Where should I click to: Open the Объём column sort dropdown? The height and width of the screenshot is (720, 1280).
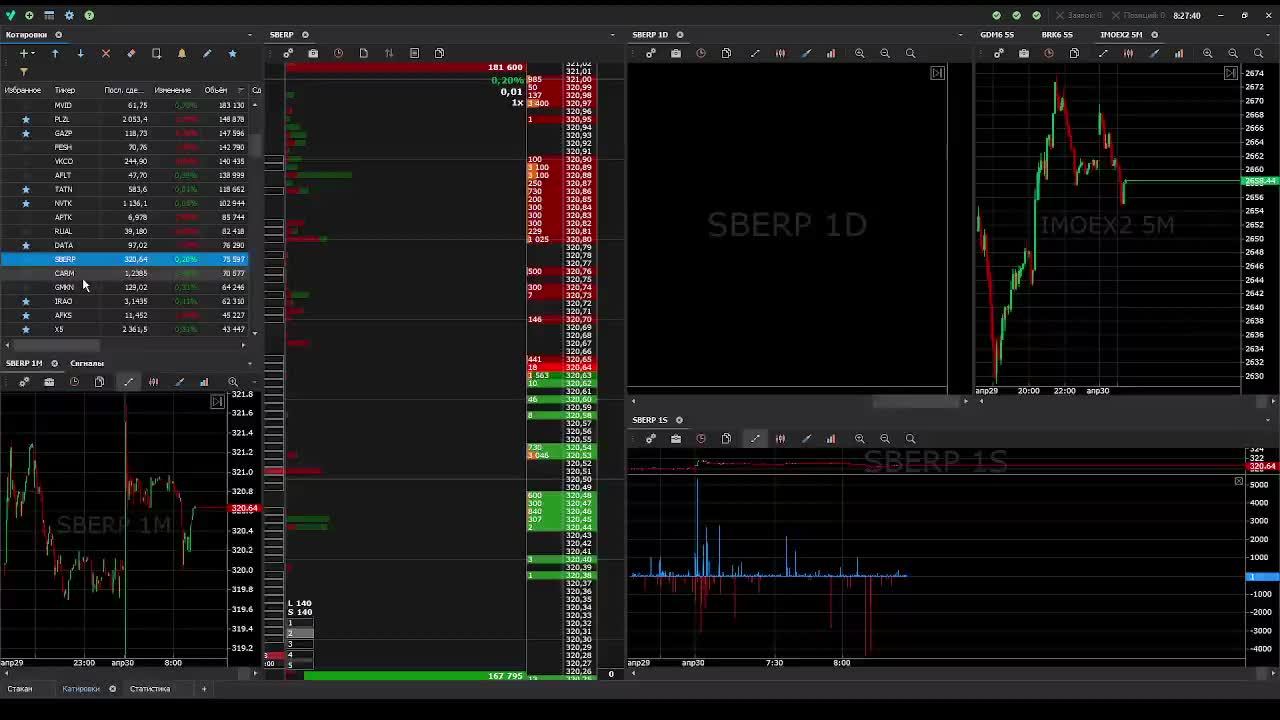tap(240, 90)
